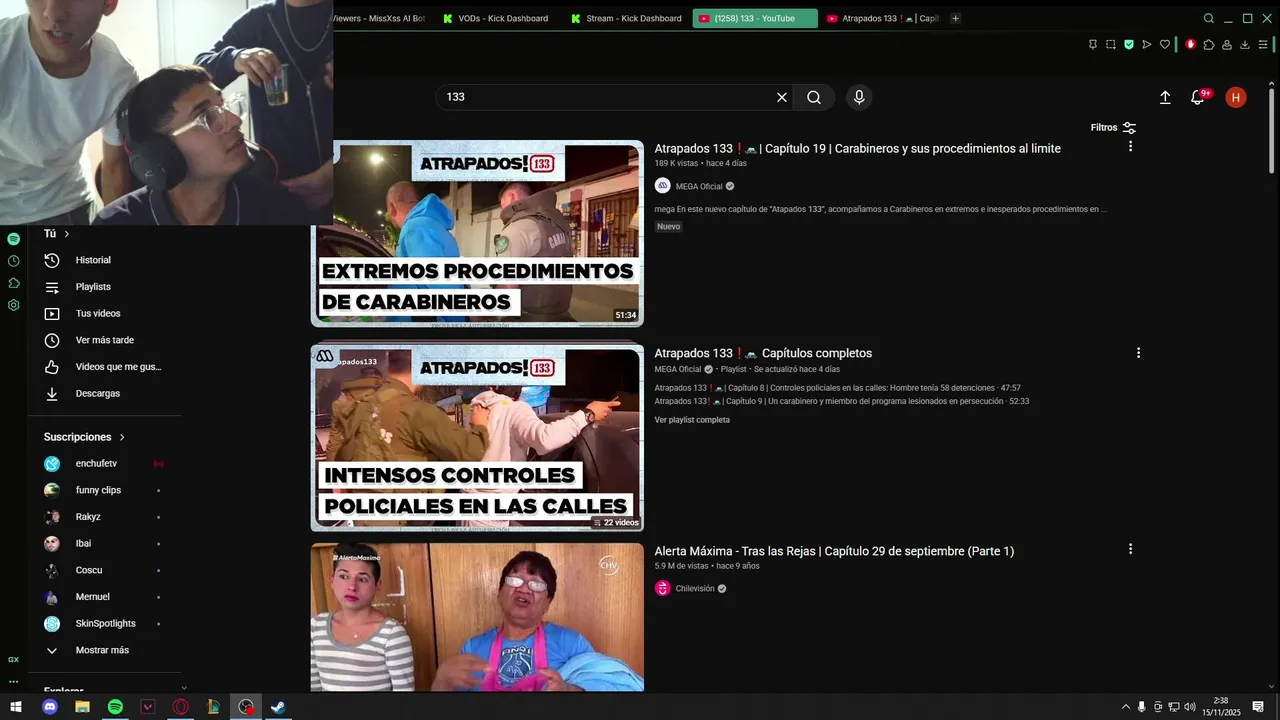The image size is (1280, 720).
Task: Clear the YouTube search box text
Action: [x=782, y=97]
